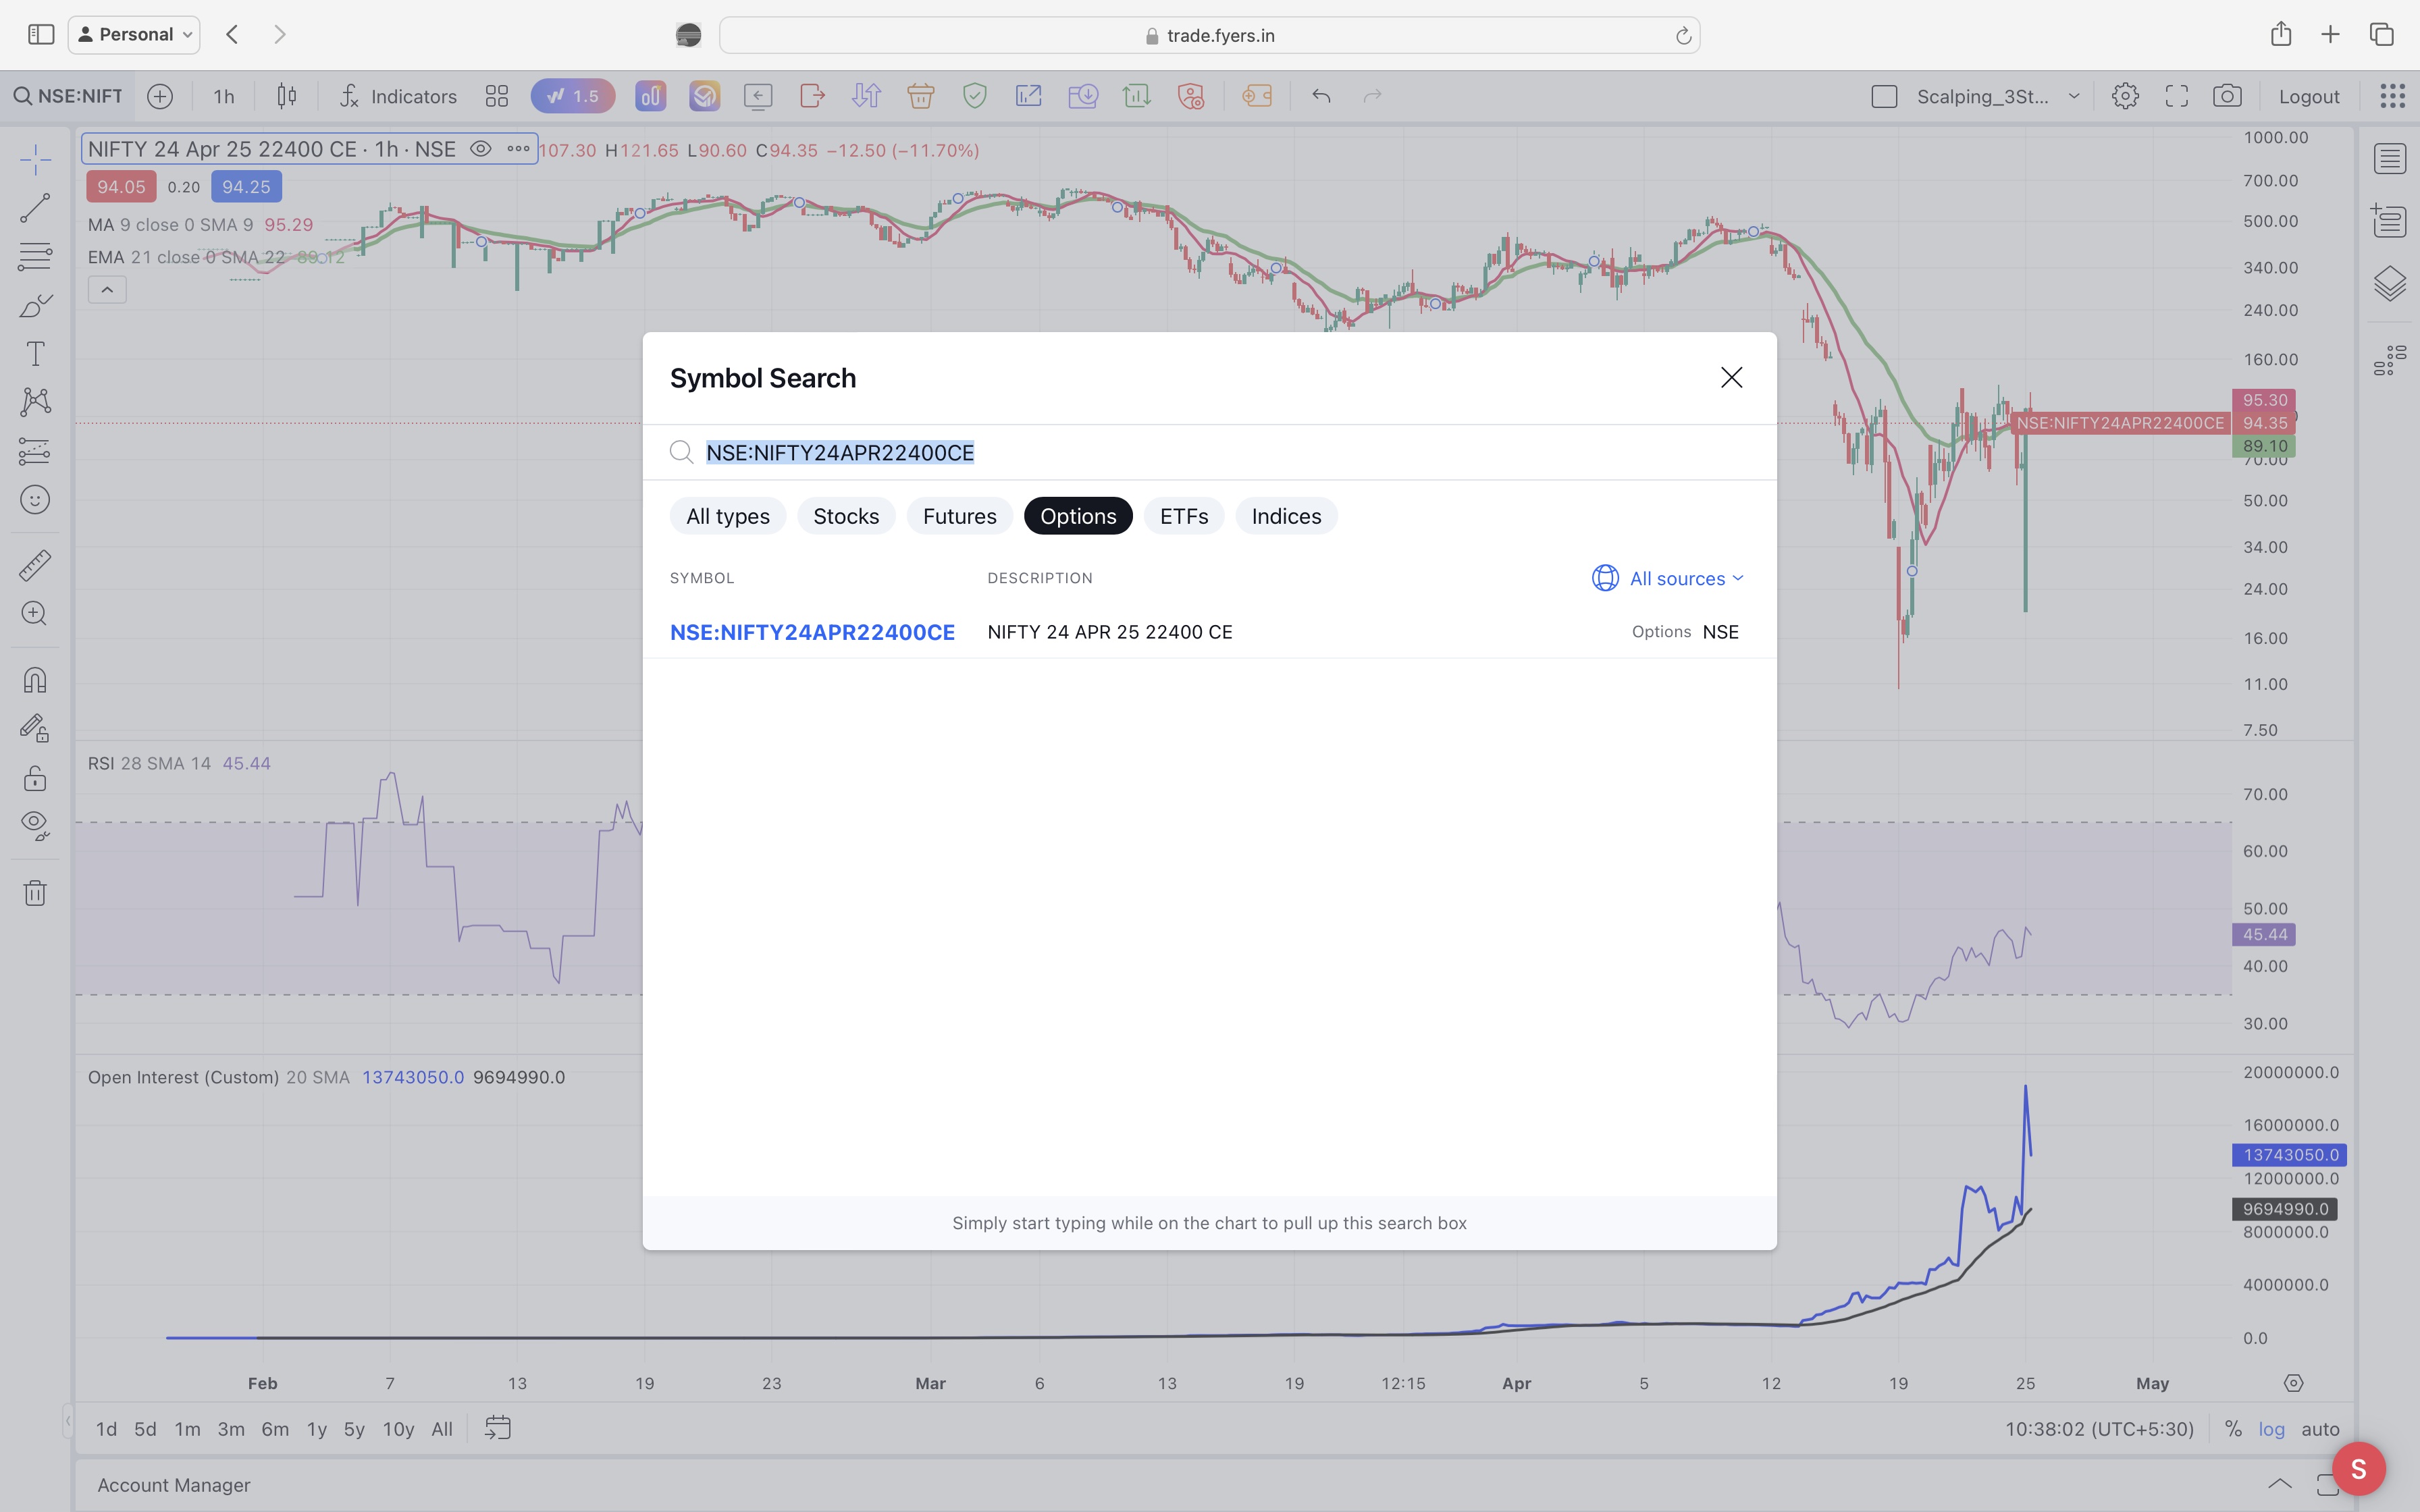Screen dimensions: 2420x1512
Task: Select the trend line drawing tool
Action: coord(35,208)
